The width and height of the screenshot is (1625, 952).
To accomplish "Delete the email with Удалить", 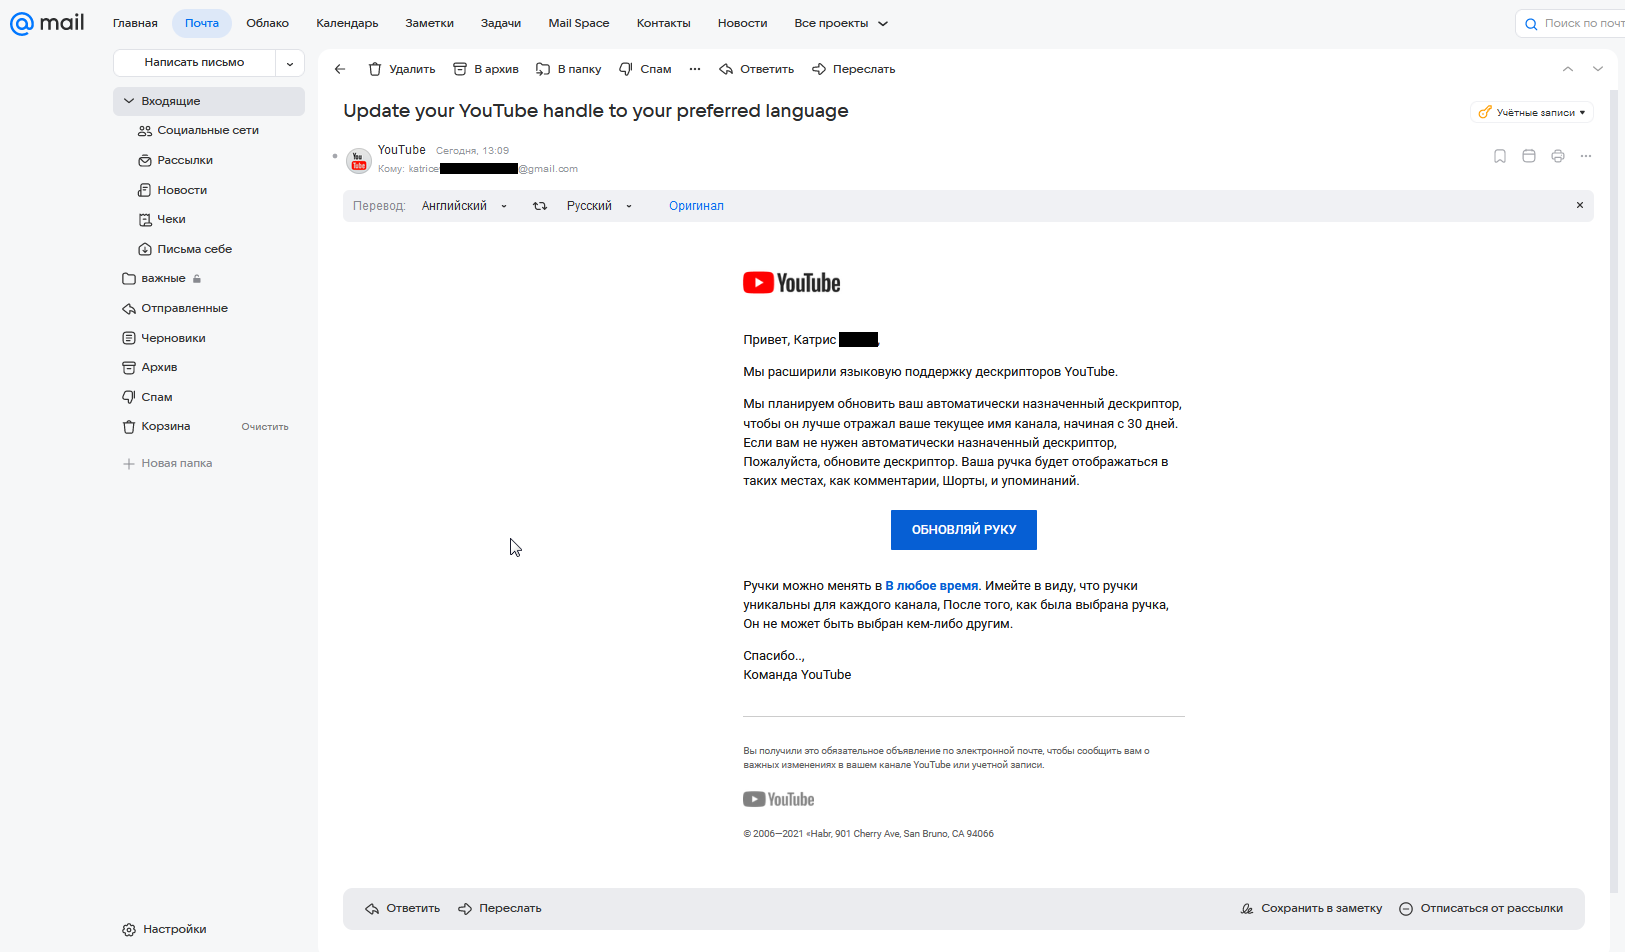I will pyautogui.click(x=402, y=69).
